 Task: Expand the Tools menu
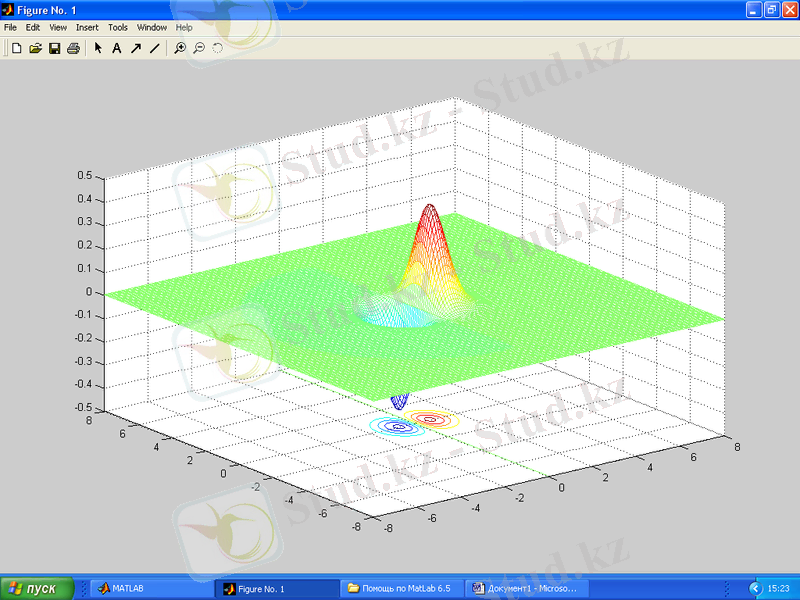[x=118, y=28]
